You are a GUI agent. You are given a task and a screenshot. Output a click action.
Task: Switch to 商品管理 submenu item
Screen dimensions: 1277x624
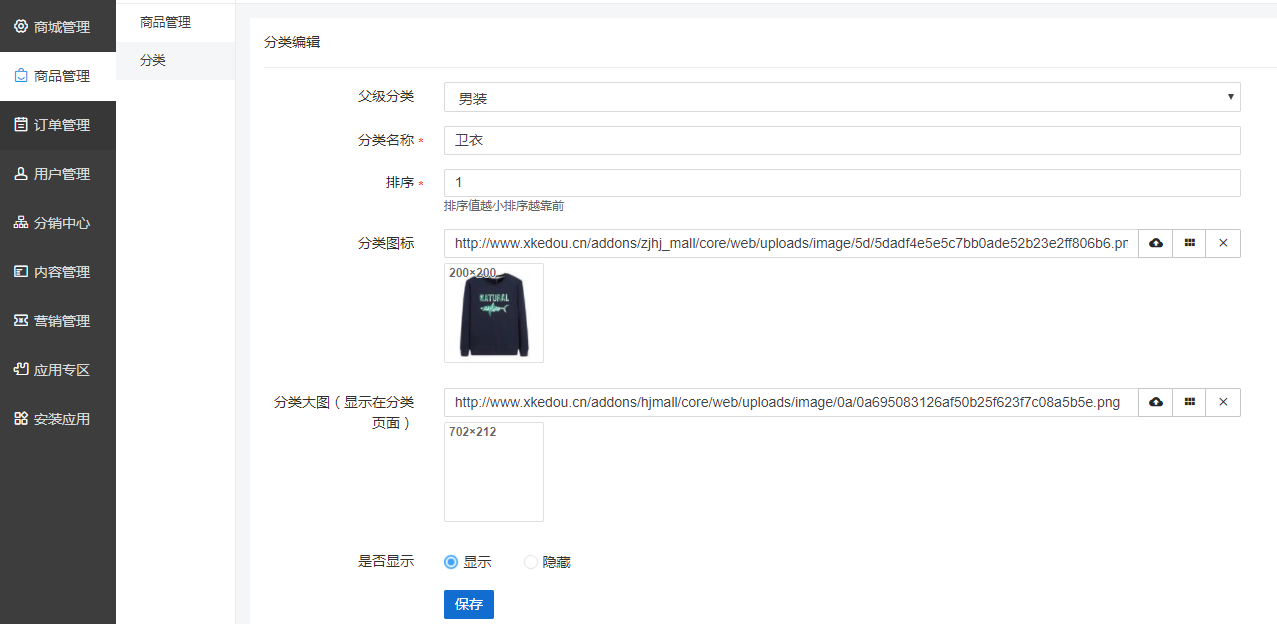[x=165, y=22]
